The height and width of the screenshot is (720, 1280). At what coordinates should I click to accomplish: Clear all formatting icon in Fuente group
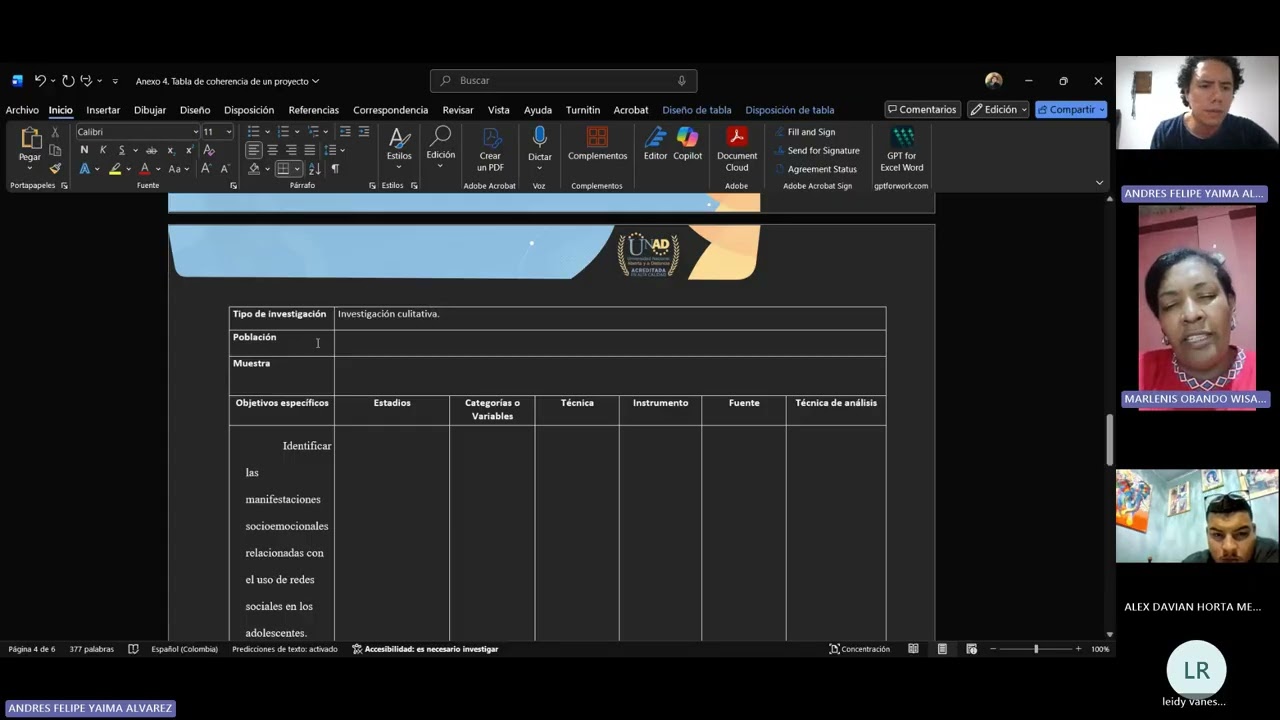[x=209, y=150]
